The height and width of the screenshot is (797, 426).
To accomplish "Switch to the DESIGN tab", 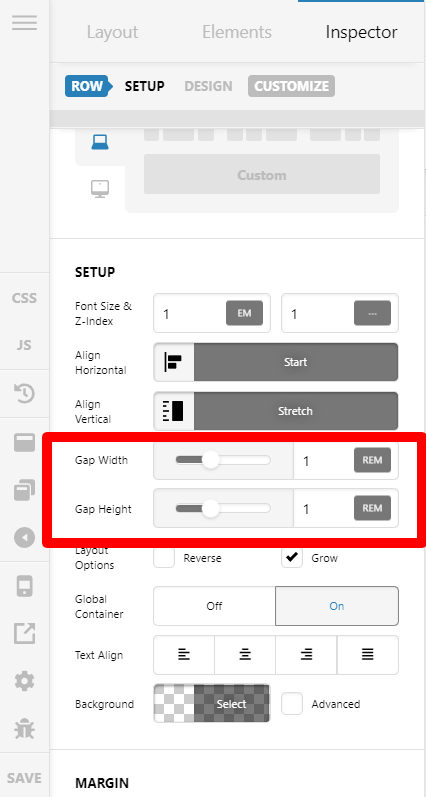I will tap(208, 86).
